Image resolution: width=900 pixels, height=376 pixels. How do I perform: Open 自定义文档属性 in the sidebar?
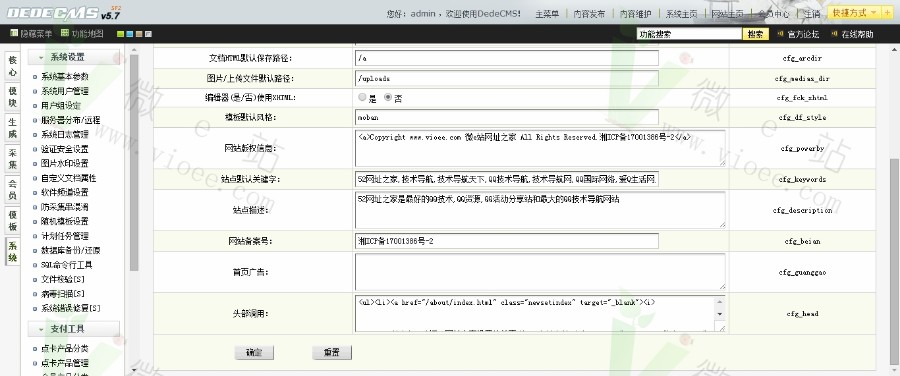point(69,178)
